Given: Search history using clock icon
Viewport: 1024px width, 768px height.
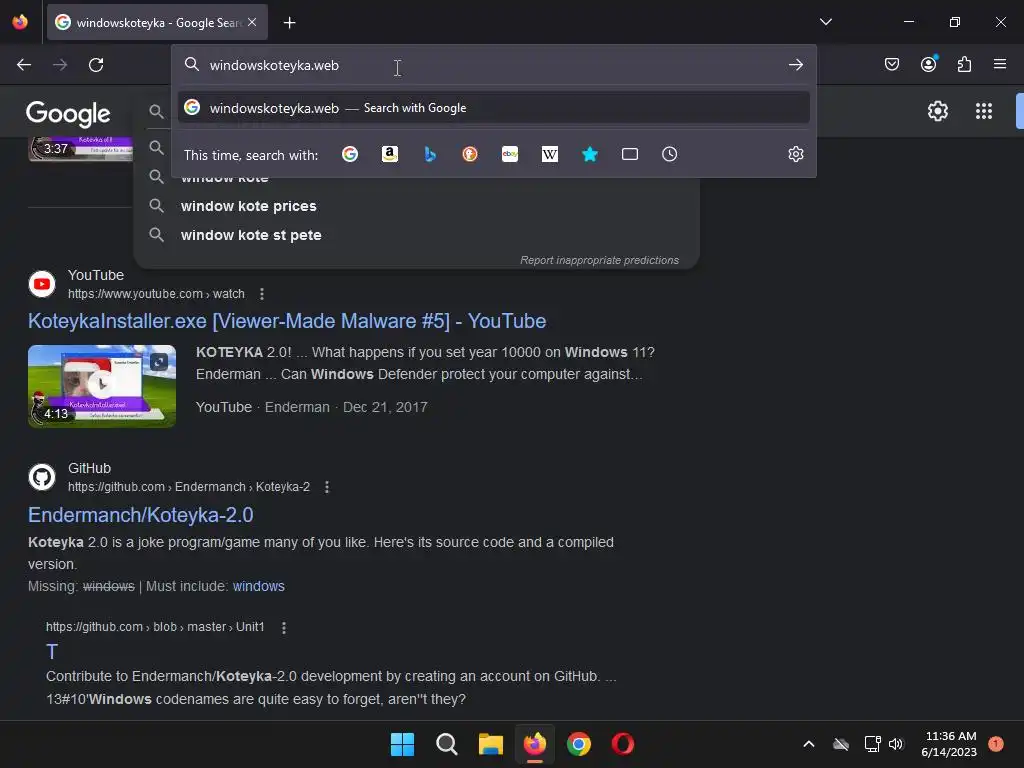Looking at the screenshot, I should (x=669, y=154).
